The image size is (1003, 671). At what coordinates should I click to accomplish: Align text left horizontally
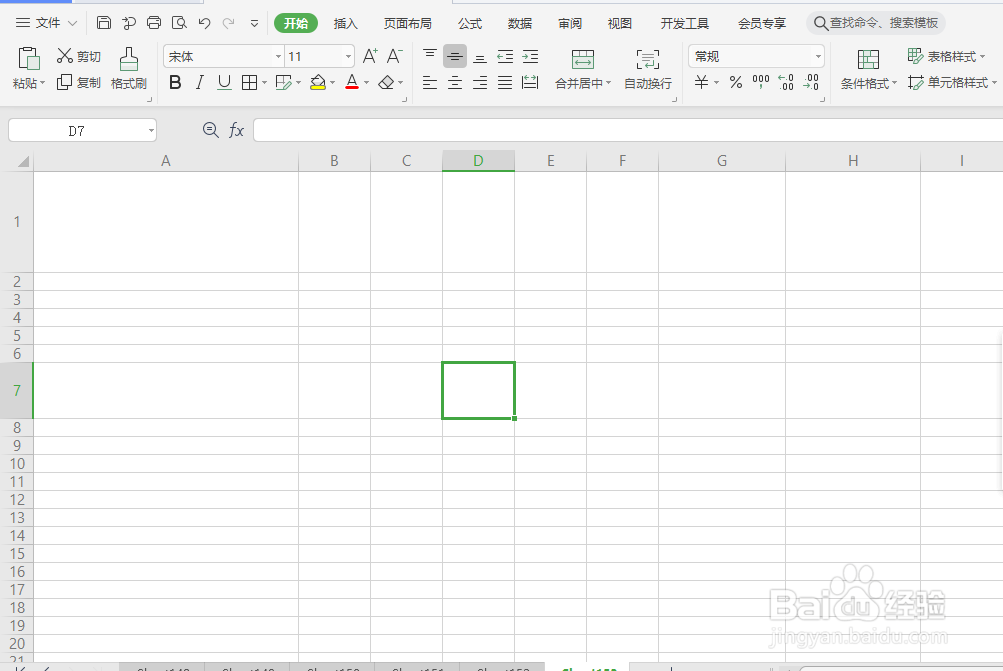point(430,83)
